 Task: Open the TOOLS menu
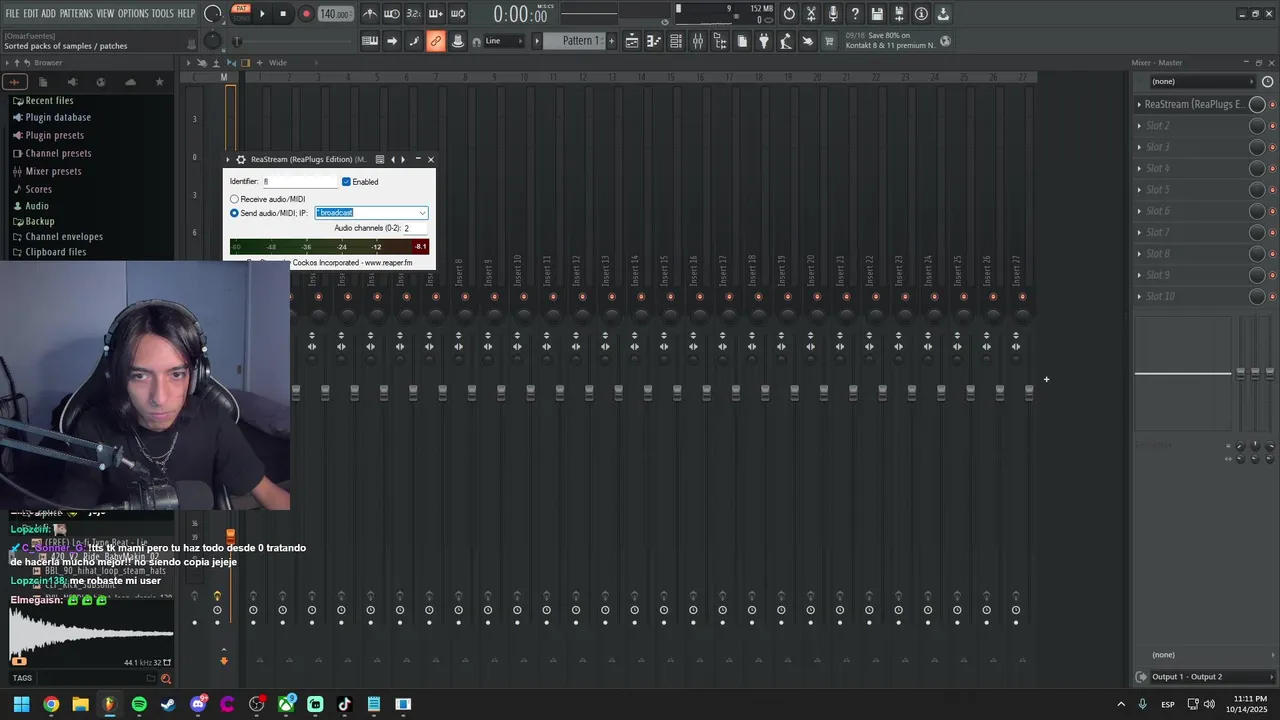(x=162, y=13)
